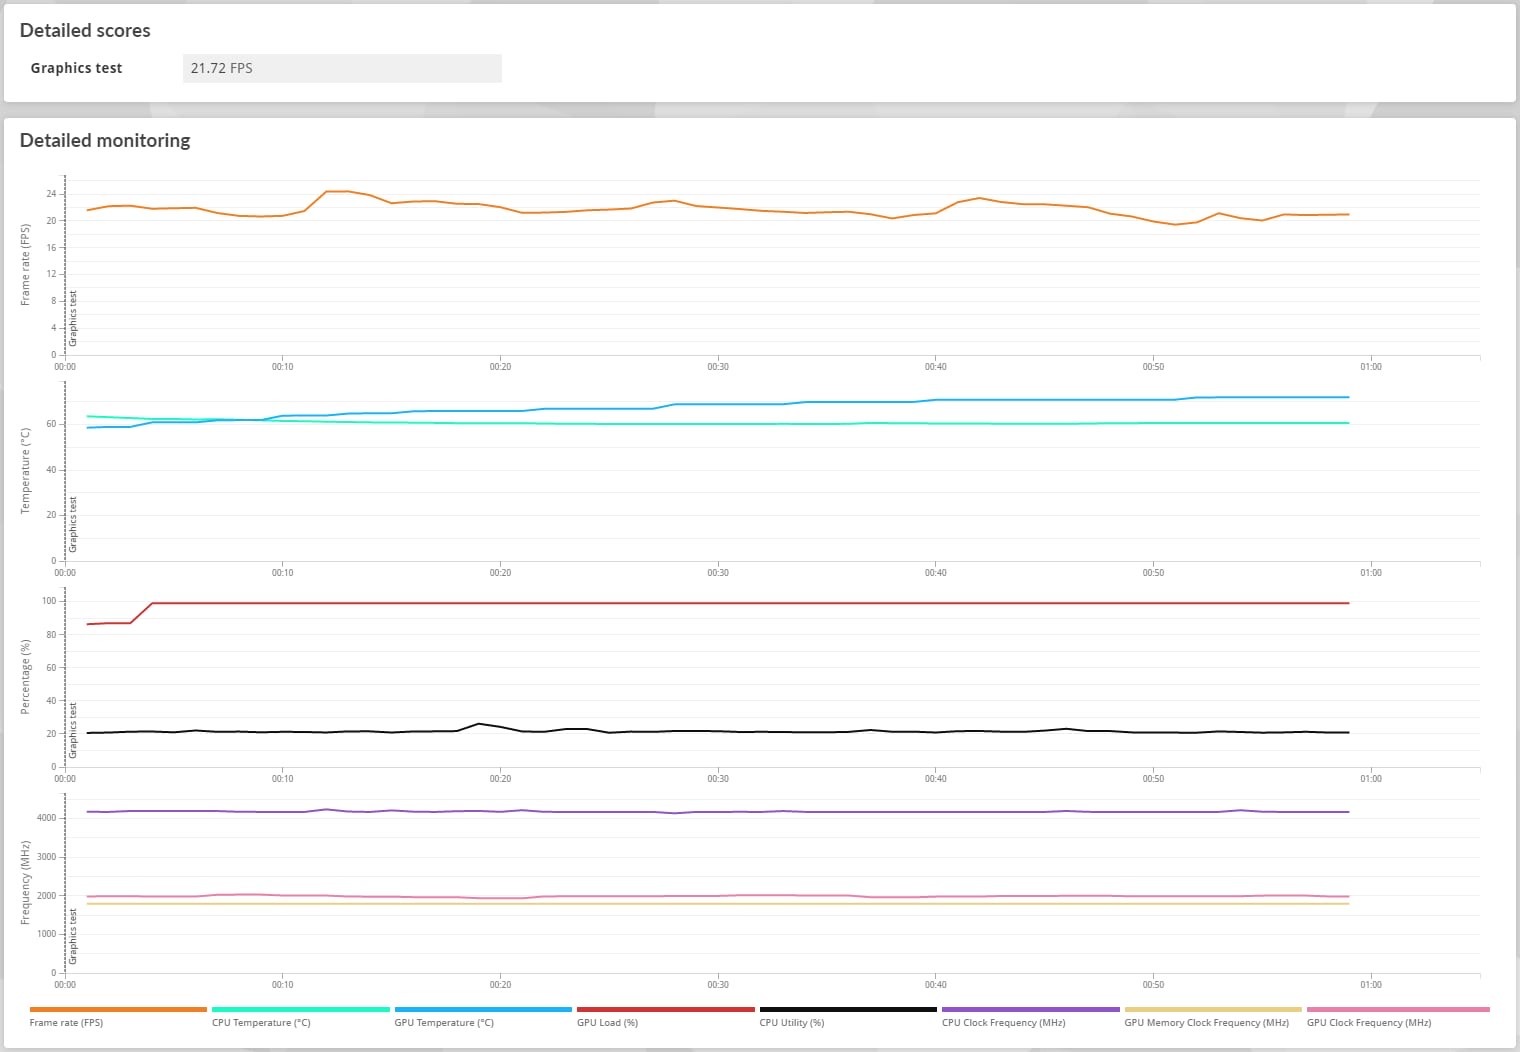The height and width of the screenshot is (1052, 1520).
Task: Toggle the CPU Temperature legend swatch
Action: coord(300,1010)
